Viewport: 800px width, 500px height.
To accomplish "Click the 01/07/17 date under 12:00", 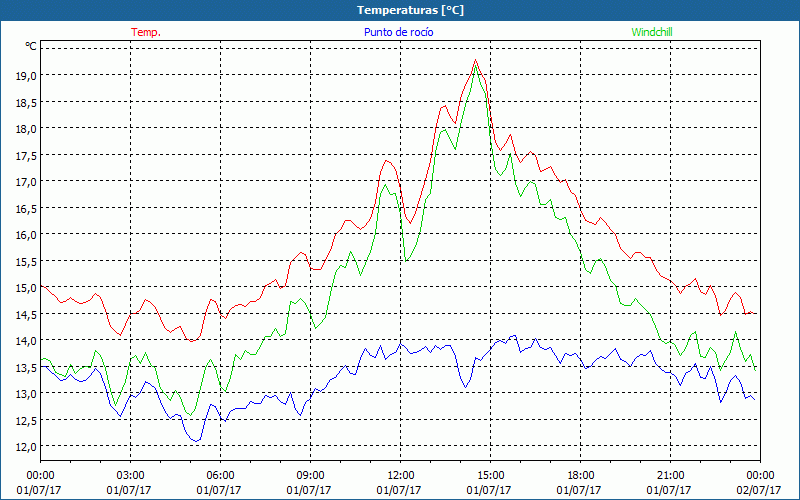I will [399, 490].
